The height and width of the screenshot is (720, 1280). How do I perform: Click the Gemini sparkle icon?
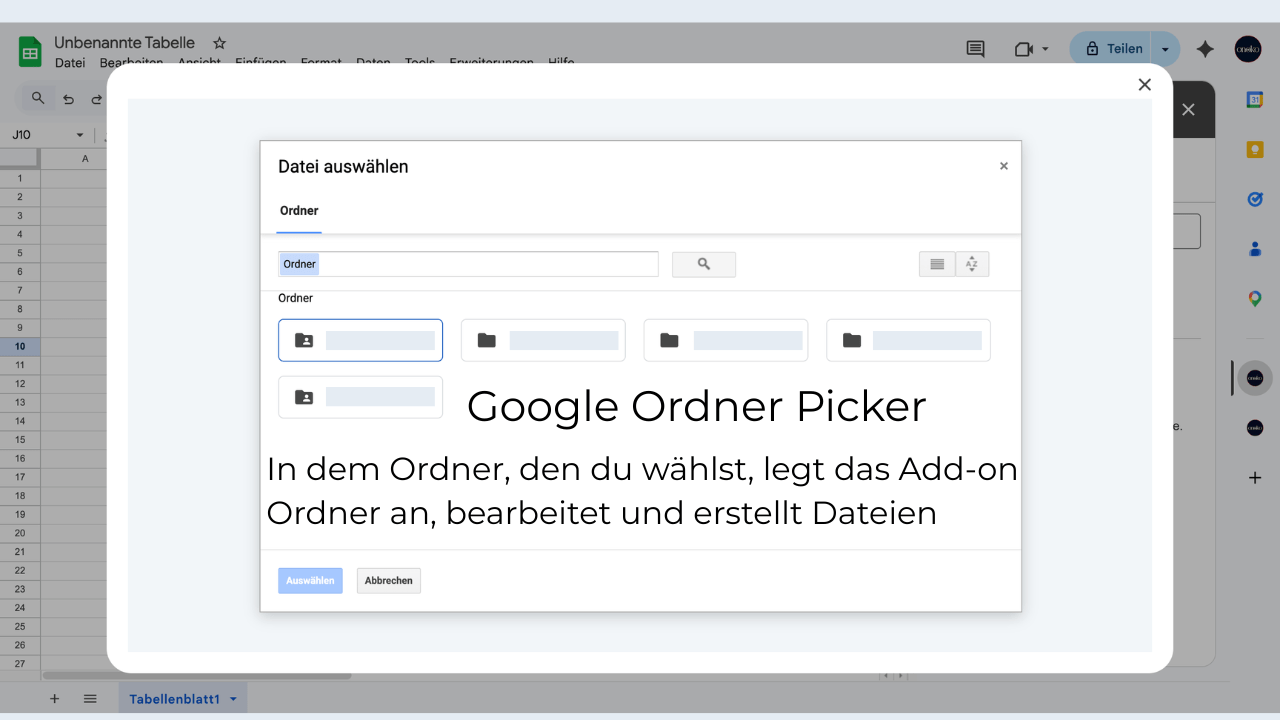click(1205, 49)
